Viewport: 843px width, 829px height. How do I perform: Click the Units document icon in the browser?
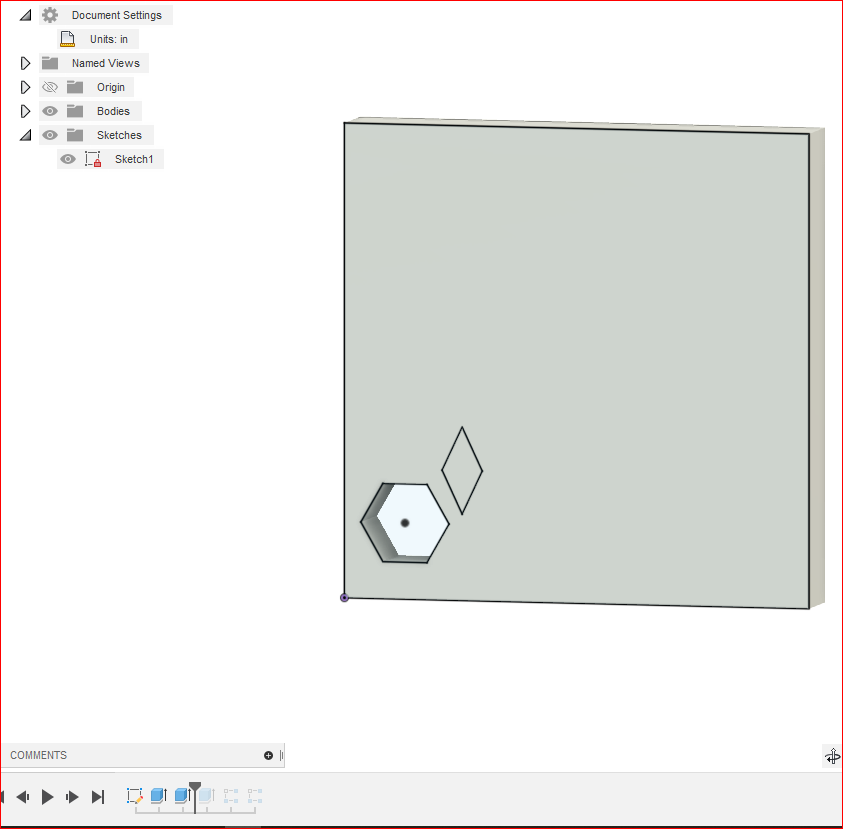tap(67, 38)
